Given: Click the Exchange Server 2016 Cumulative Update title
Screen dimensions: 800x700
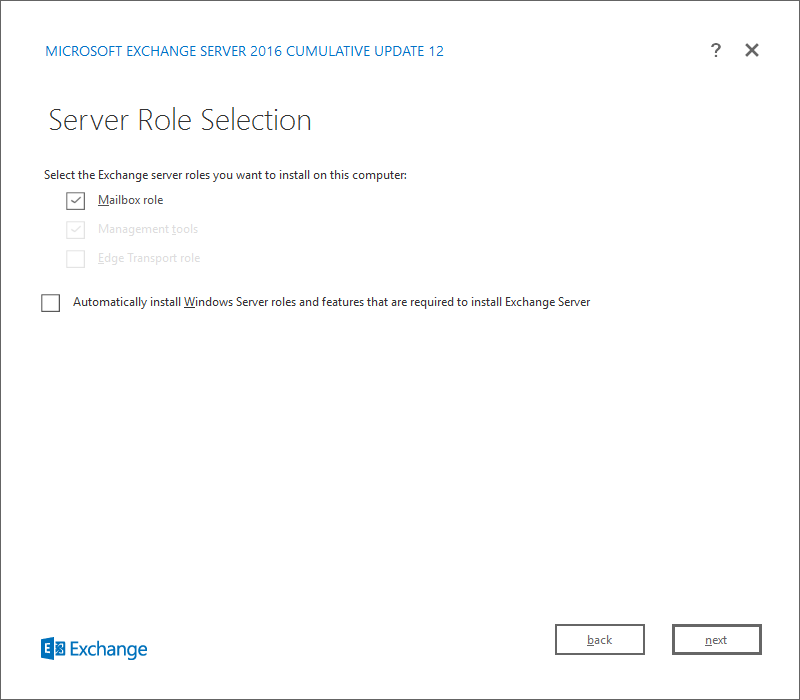Looking at the screenshot, I should tap(244, 51).
